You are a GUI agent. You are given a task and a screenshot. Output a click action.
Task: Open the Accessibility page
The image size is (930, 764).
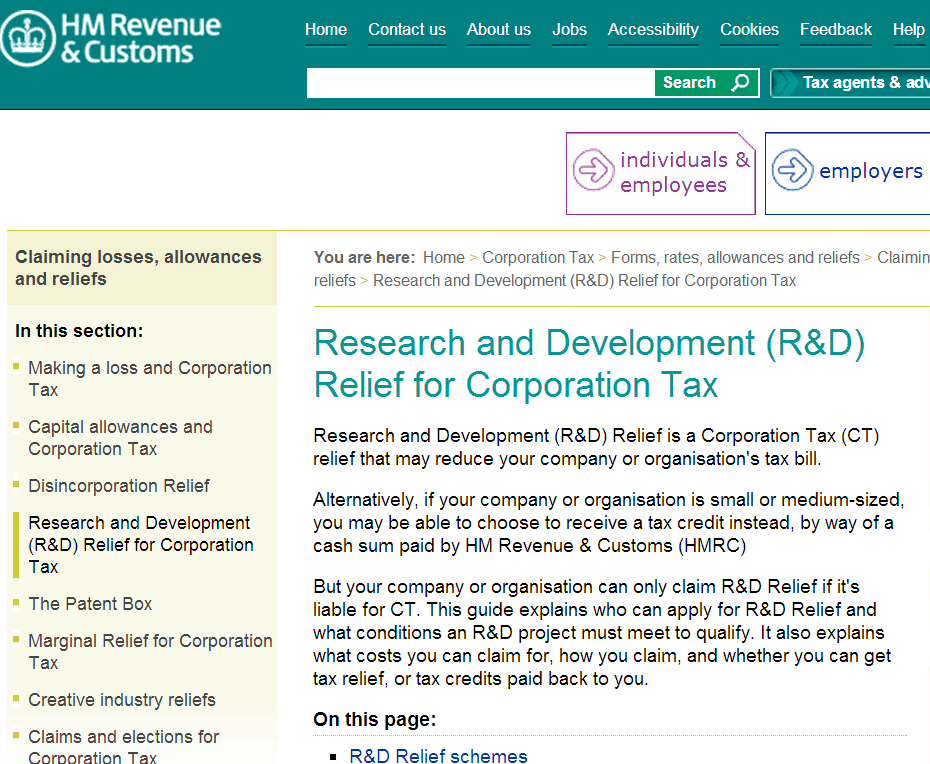653,30
